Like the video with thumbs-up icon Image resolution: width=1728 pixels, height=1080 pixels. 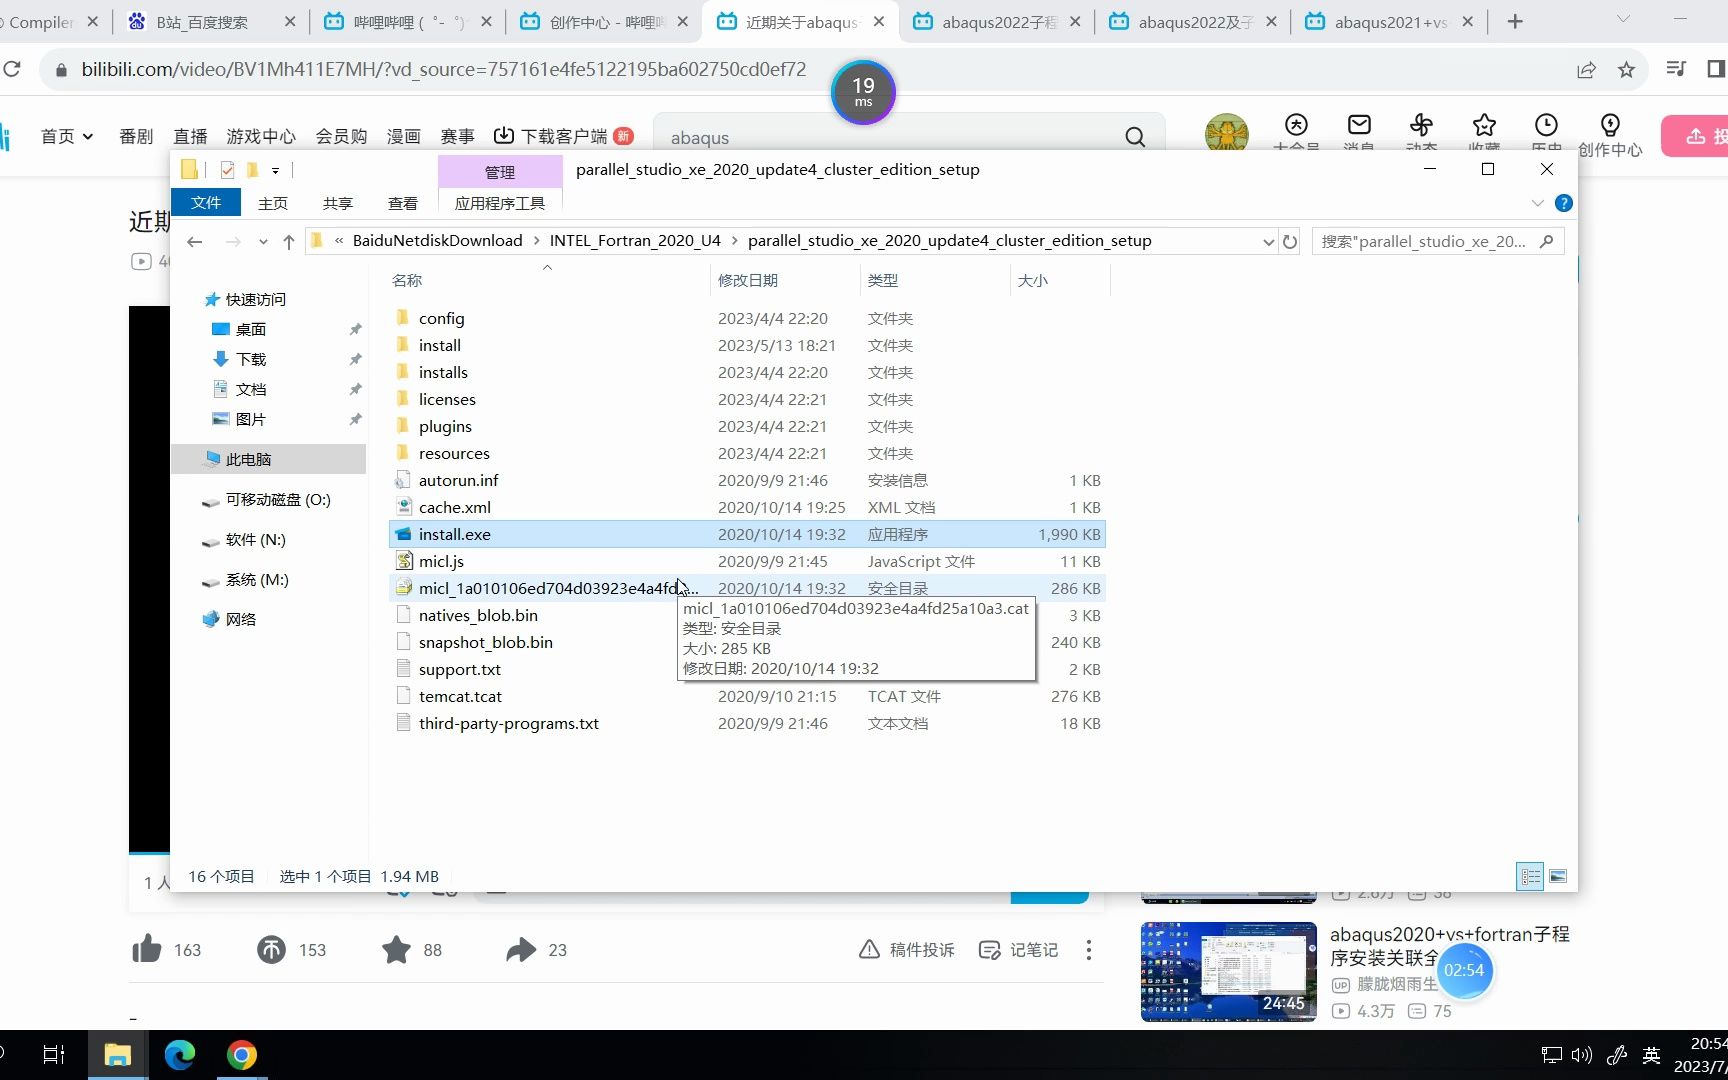click(147, 949)
